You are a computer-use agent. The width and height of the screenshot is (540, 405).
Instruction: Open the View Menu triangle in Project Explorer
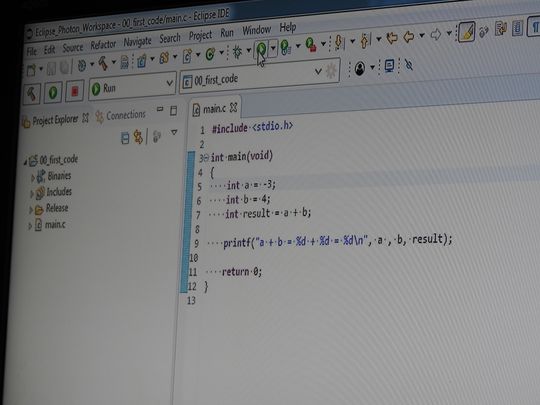point(174,132)
